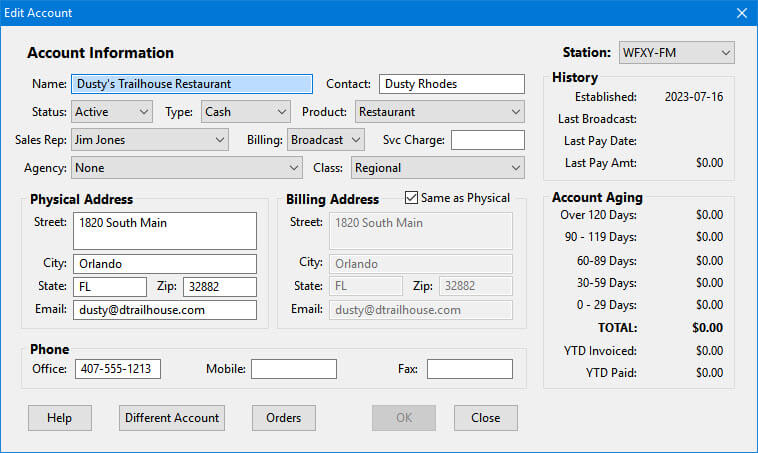Select the Billing dropdown showing Broadcast
The width and height of the screenshot is (758, 453).
point(326,140)
